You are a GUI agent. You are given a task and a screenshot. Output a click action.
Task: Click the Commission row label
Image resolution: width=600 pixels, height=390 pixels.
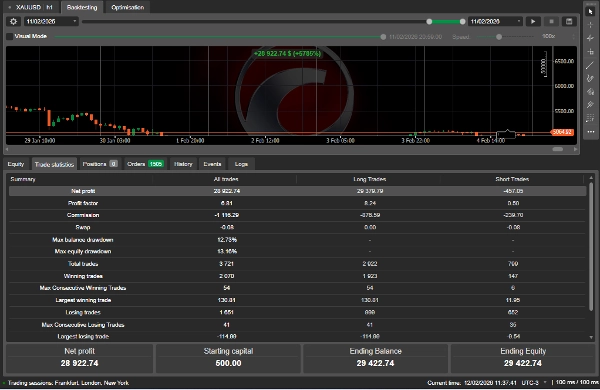point(83,215)
